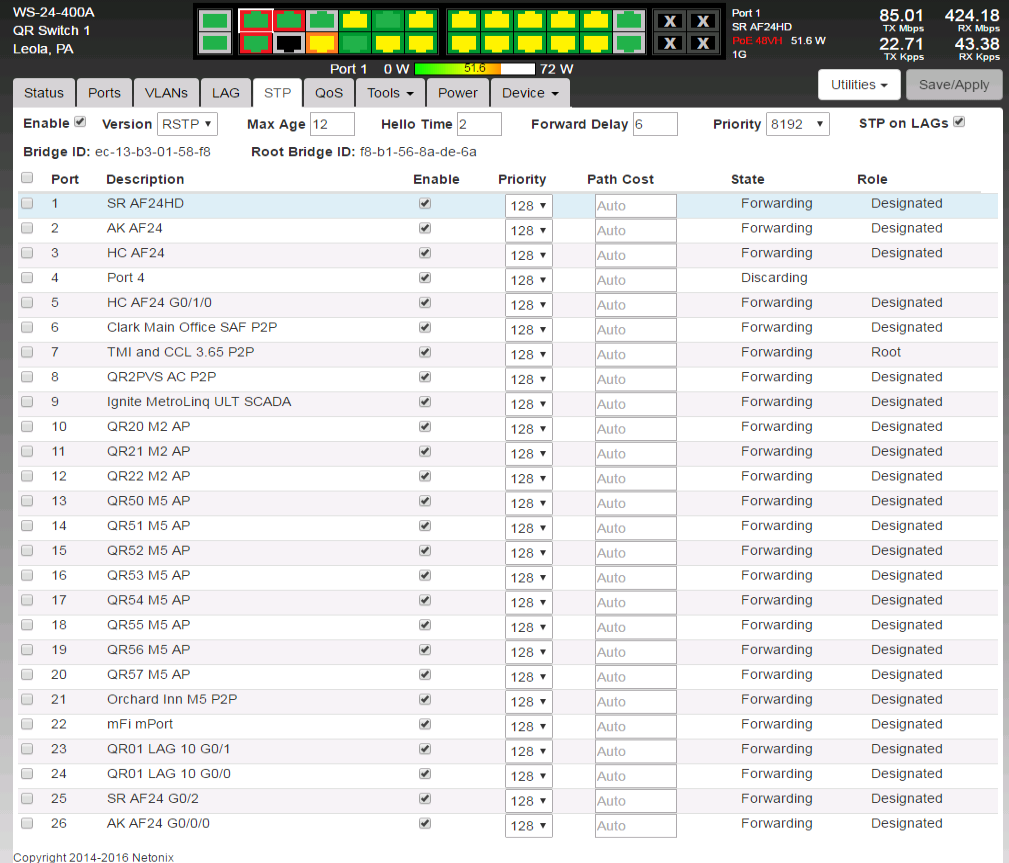Viewport: 1009px width, 863px height.
Task: Open the QoS tab
Action: click(329, 93)
